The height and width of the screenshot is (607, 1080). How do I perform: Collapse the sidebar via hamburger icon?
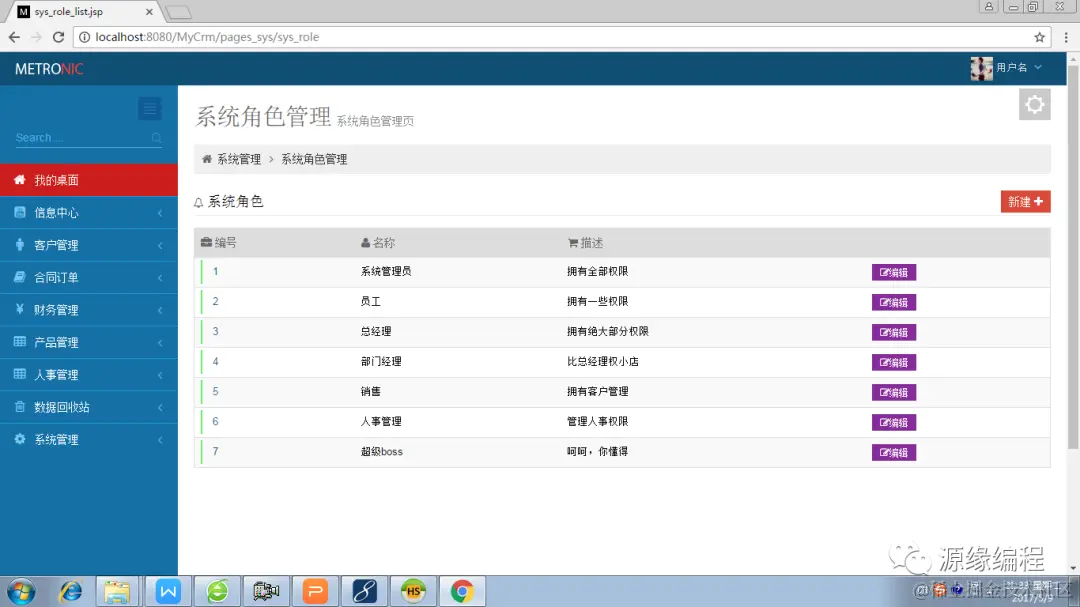pyautogui.click(x=149, y=108)
